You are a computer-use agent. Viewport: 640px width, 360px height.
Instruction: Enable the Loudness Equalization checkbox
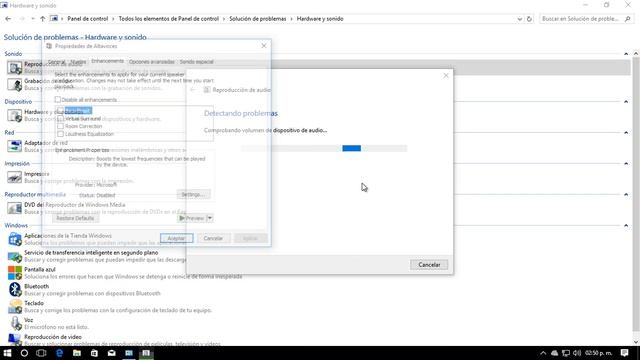coord(60,134)
